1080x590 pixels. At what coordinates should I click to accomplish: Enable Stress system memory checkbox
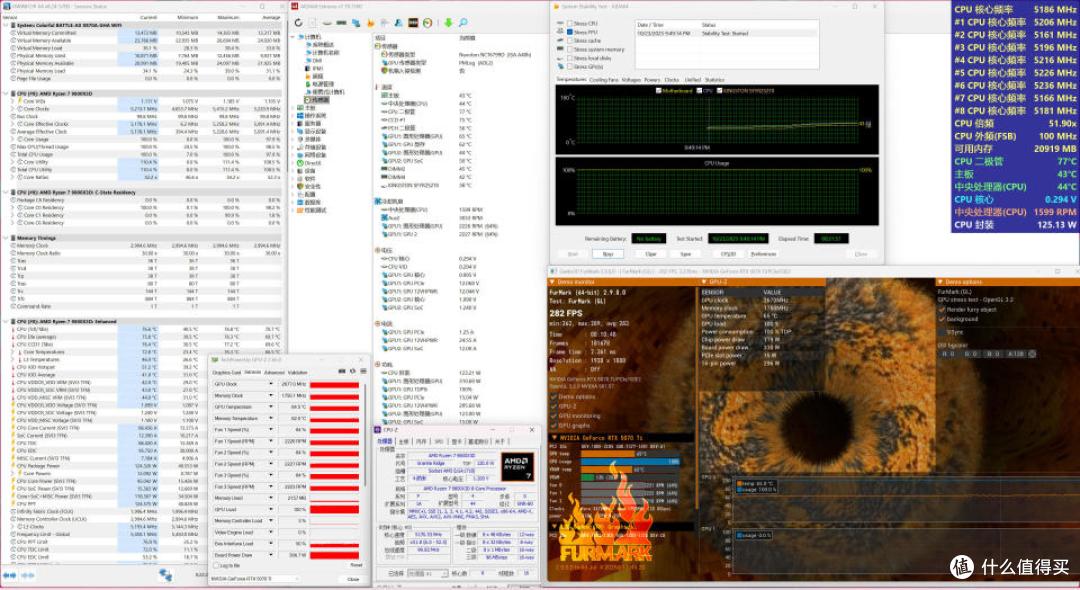point(570,50)
